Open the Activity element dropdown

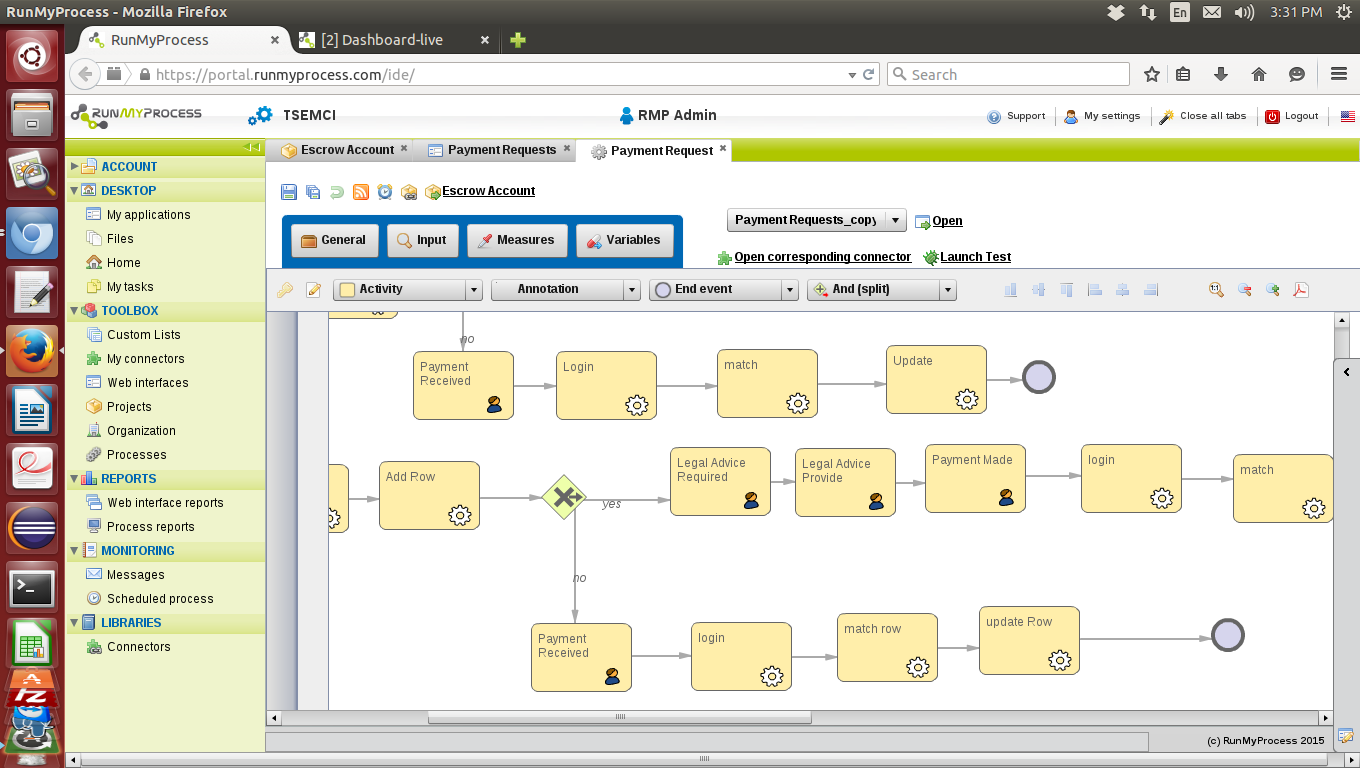pyautogui.click(x=472, y=289)
